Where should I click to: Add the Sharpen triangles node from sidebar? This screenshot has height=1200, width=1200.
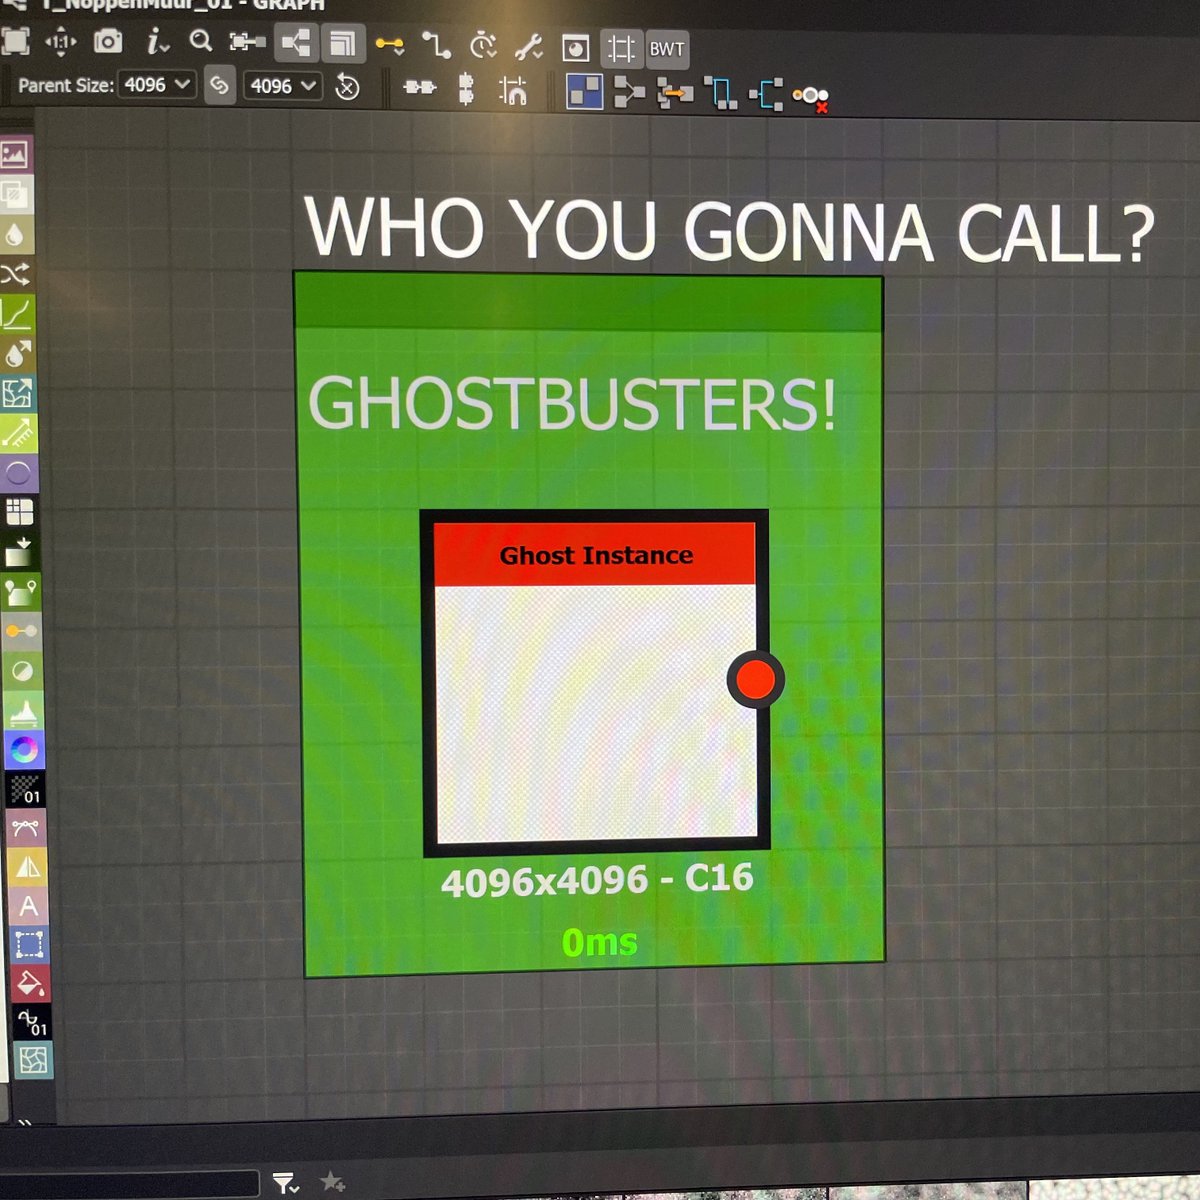tap(27, 866)
